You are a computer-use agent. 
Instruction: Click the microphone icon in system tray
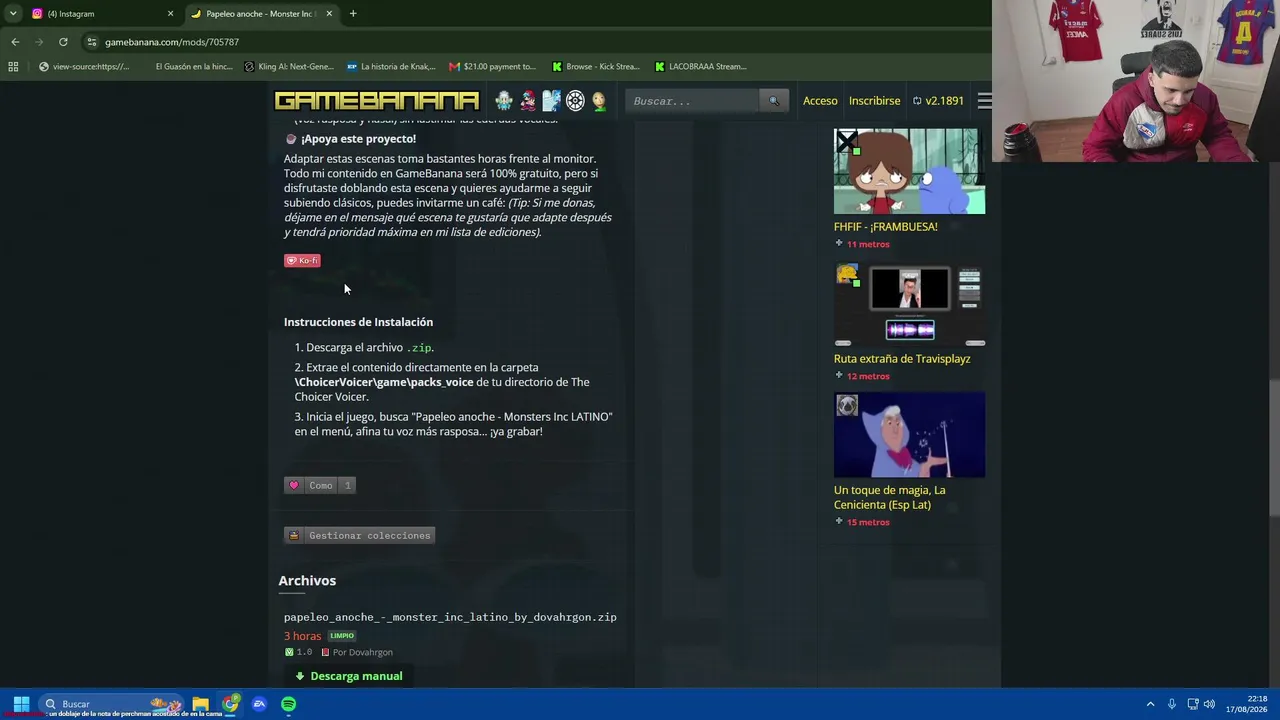1172,704
